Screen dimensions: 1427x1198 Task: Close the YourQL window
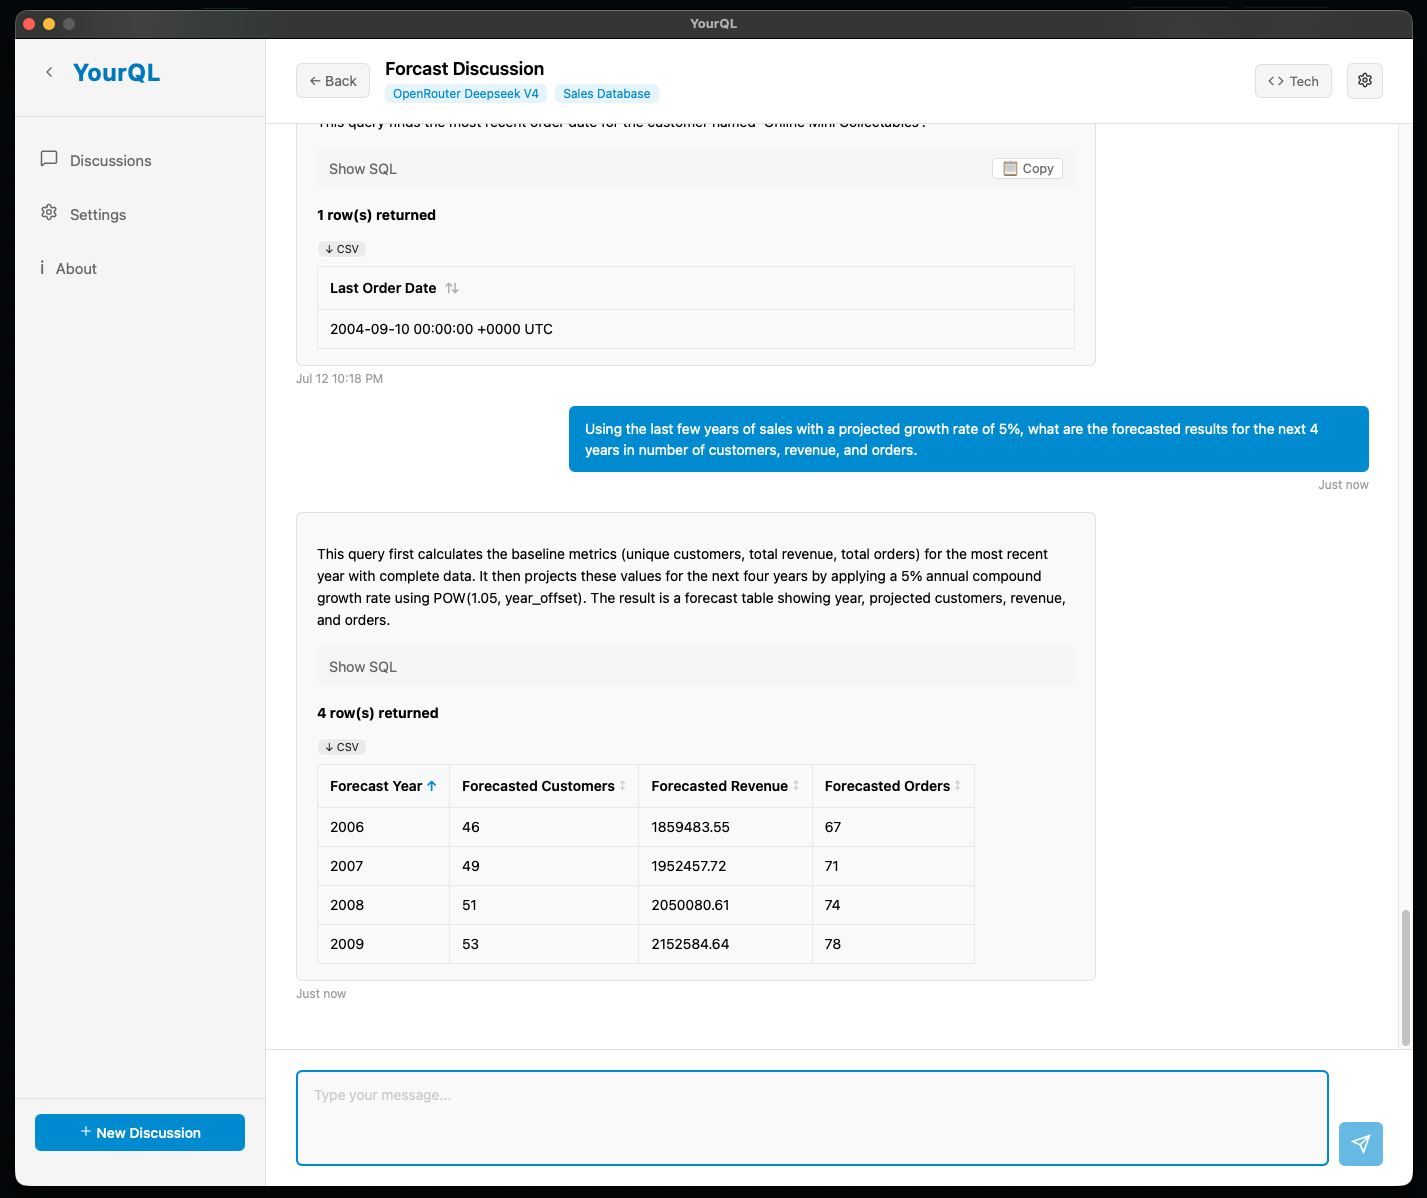point(28,23)
